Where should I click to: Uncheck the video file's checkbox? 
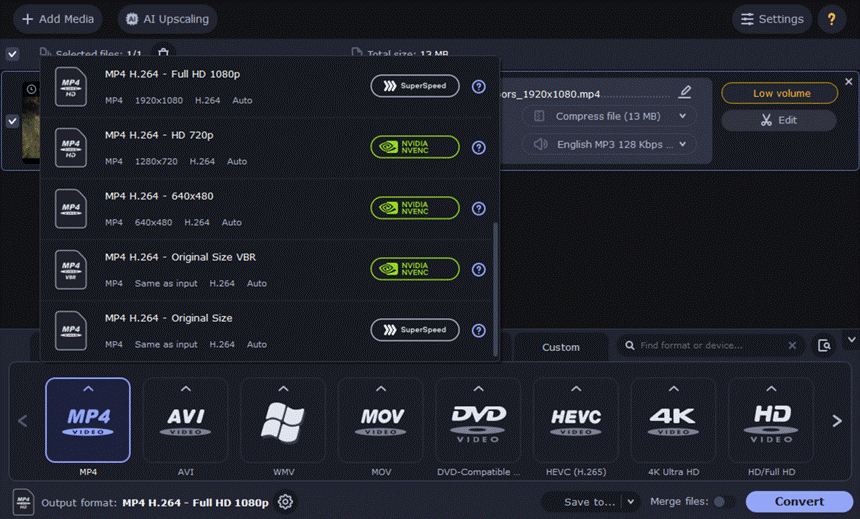point(12,121)
